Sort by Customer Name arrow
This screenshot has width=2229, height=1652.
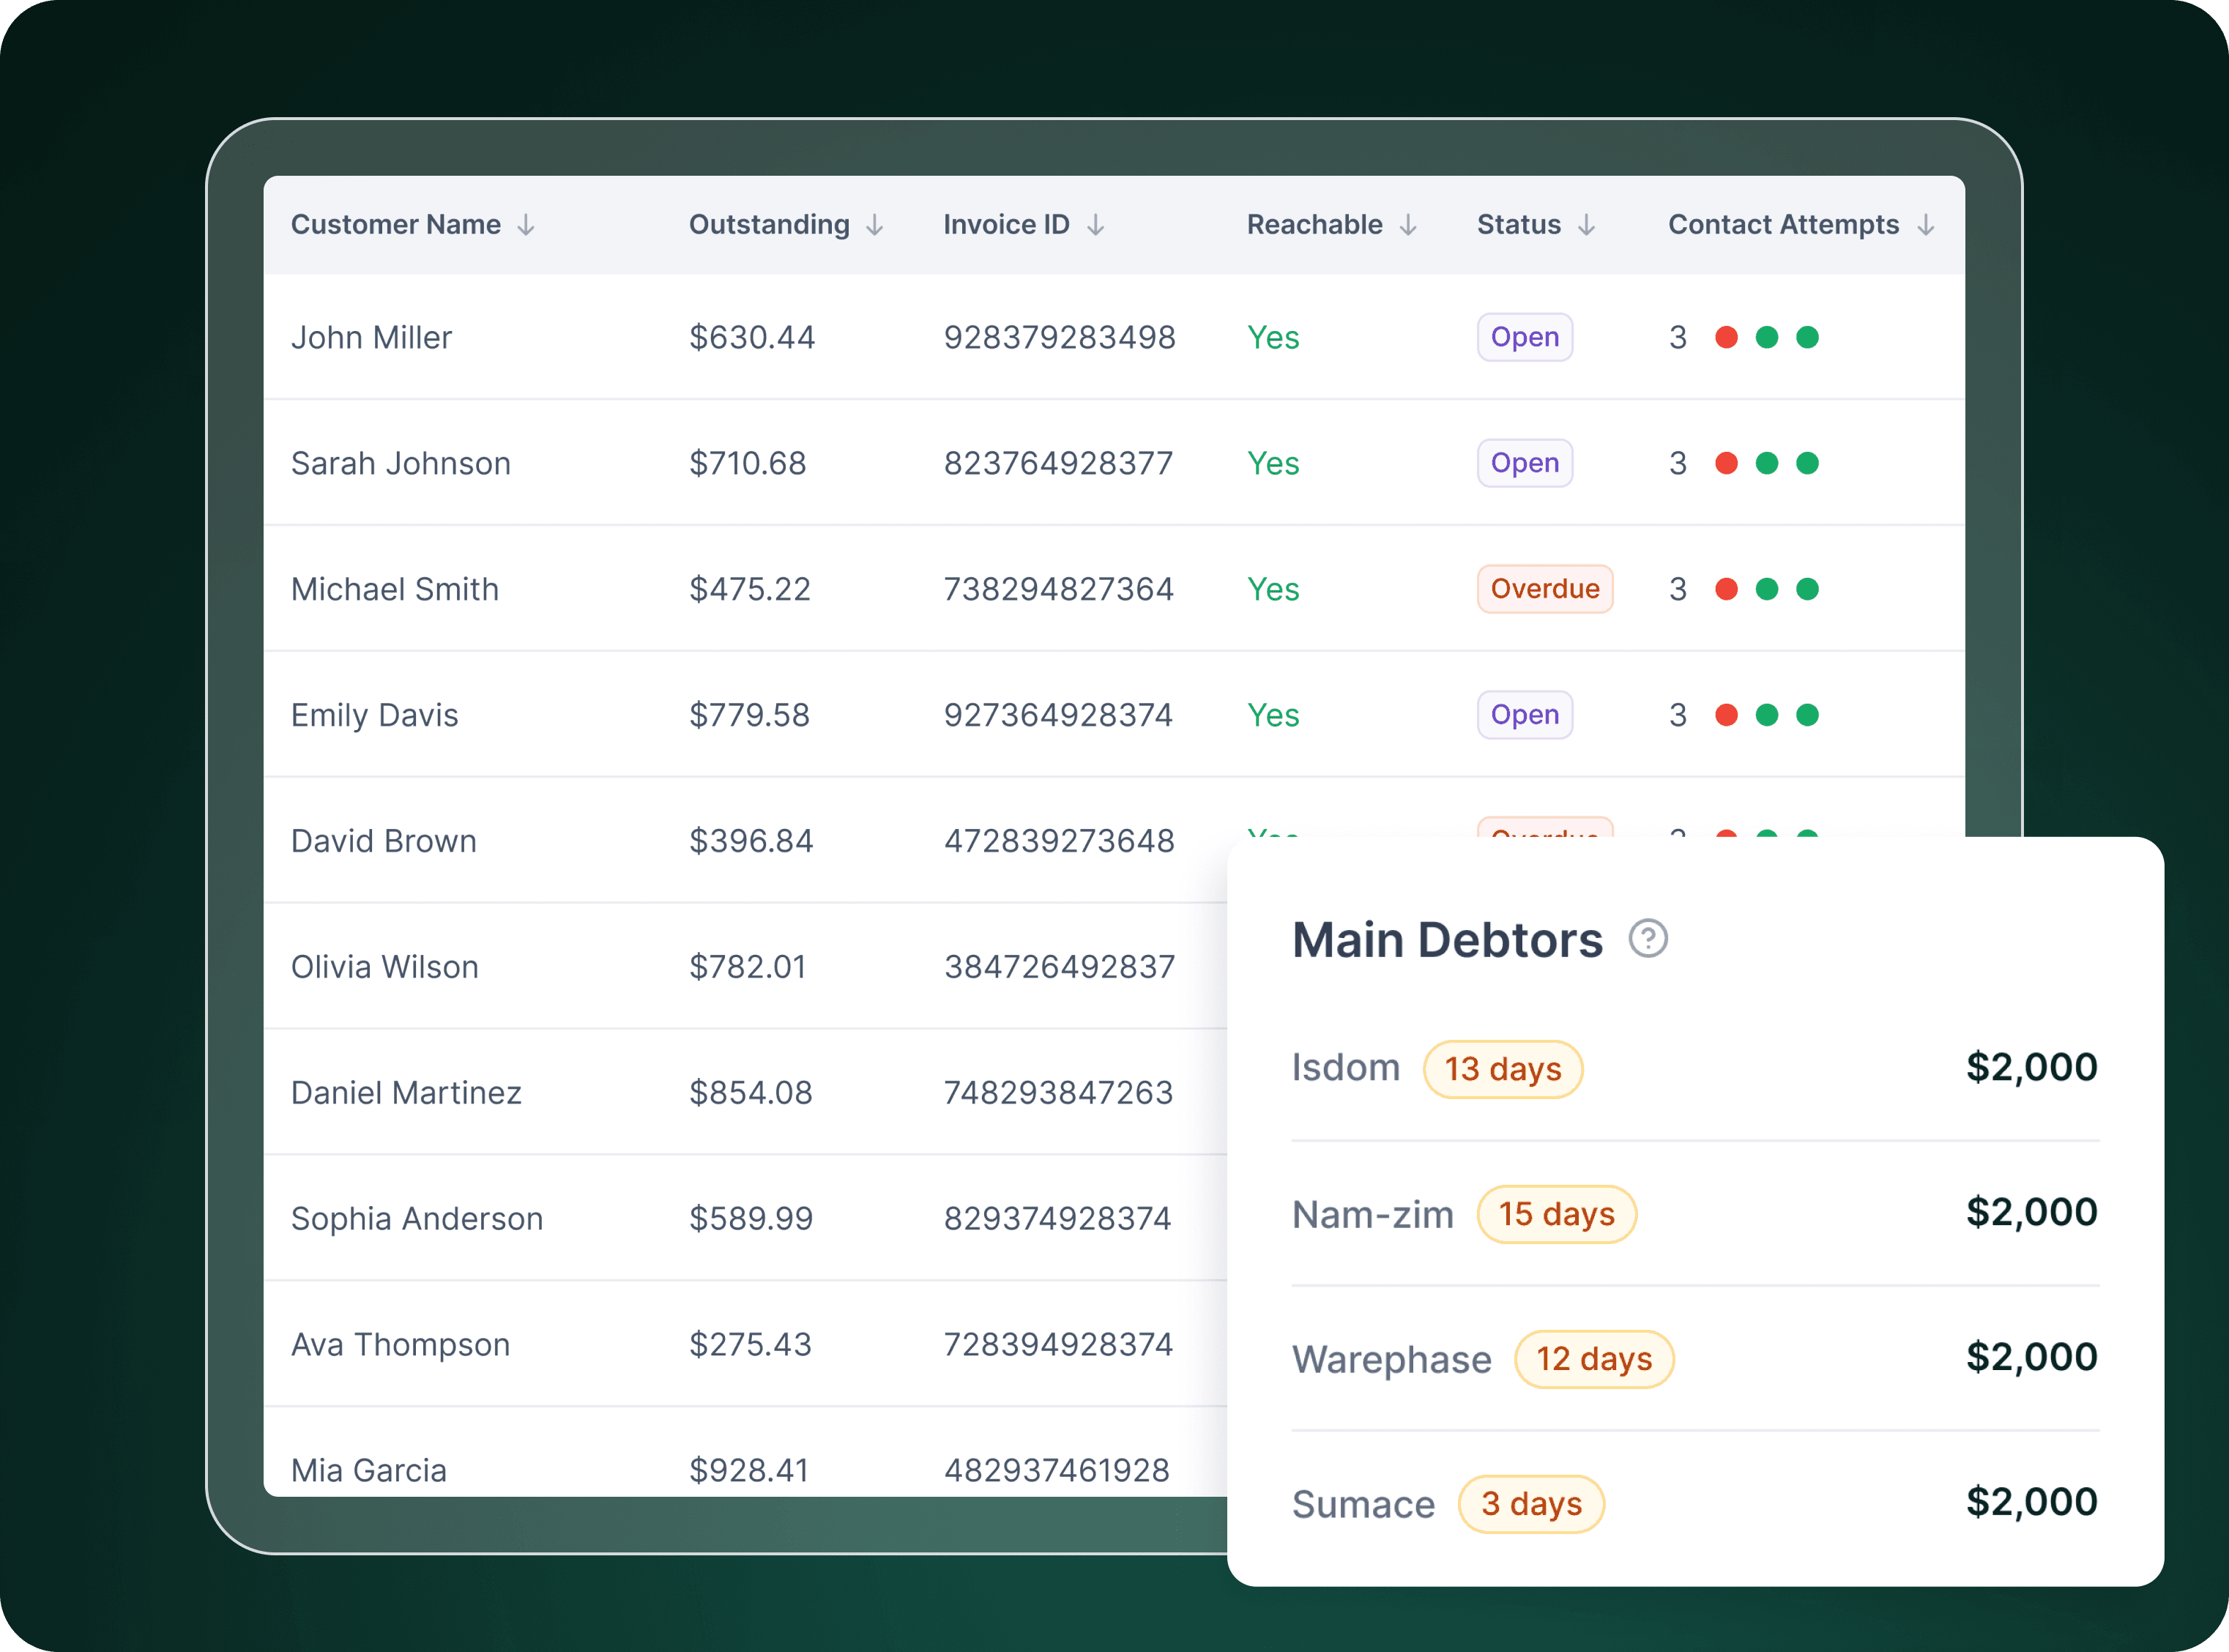click(x=526, y=225)
